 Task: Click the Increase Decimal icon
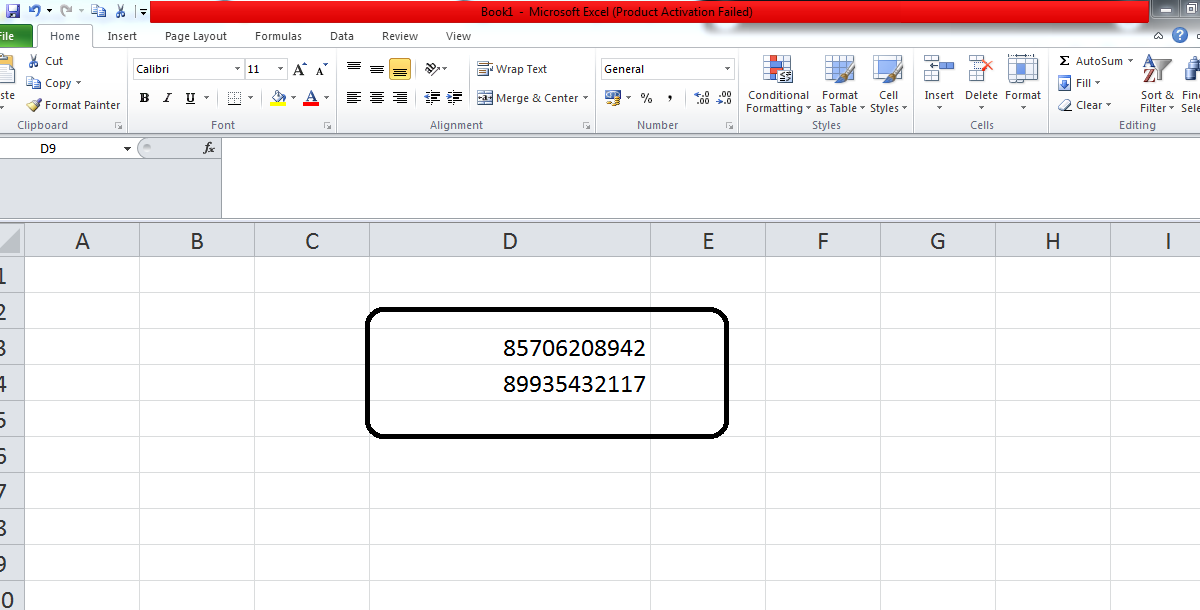click(x=701, y=98)
